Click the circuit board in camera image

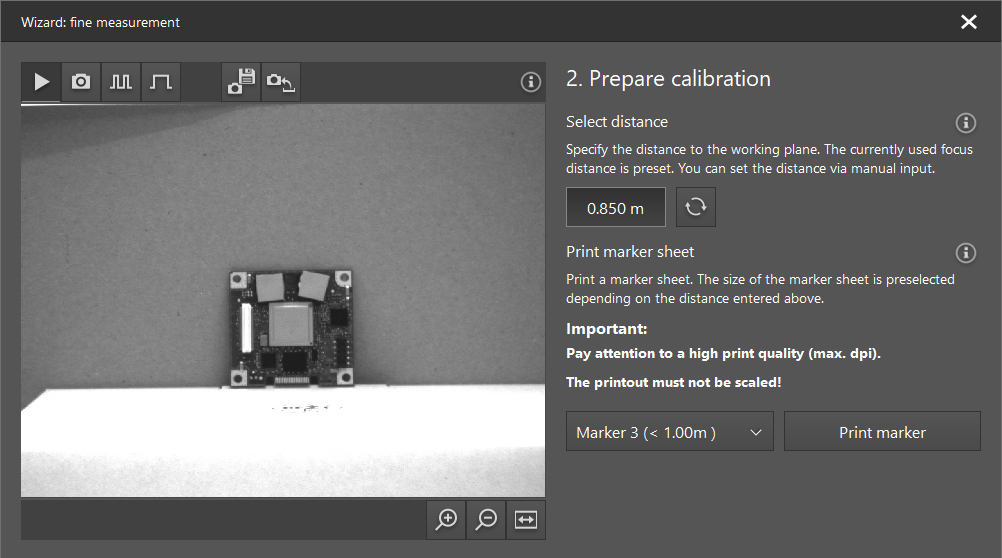pyautogui.click(x=288, y=327)
